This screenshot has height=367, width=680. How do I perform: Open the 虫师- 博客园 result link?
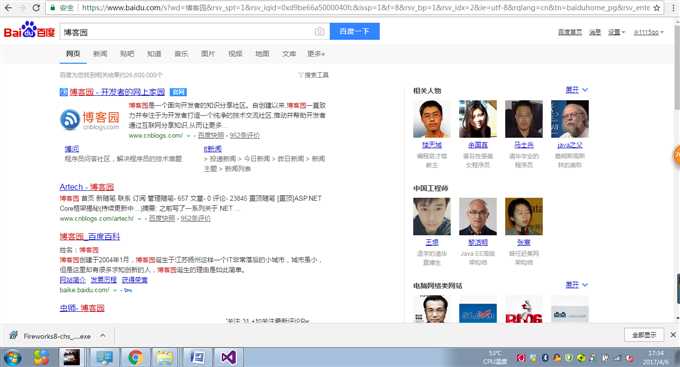[82, 308]
